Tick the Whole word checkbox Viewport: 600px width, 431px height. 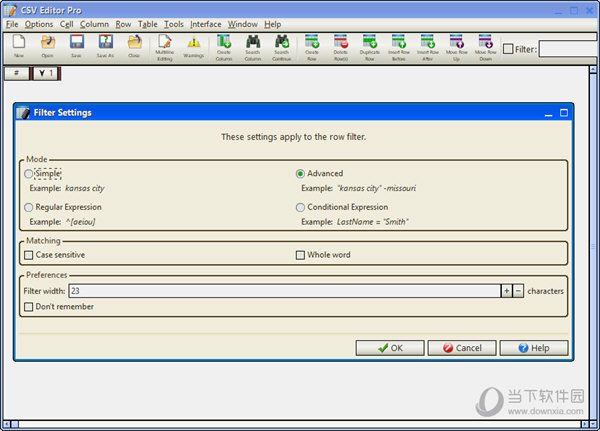pos(300,255)
